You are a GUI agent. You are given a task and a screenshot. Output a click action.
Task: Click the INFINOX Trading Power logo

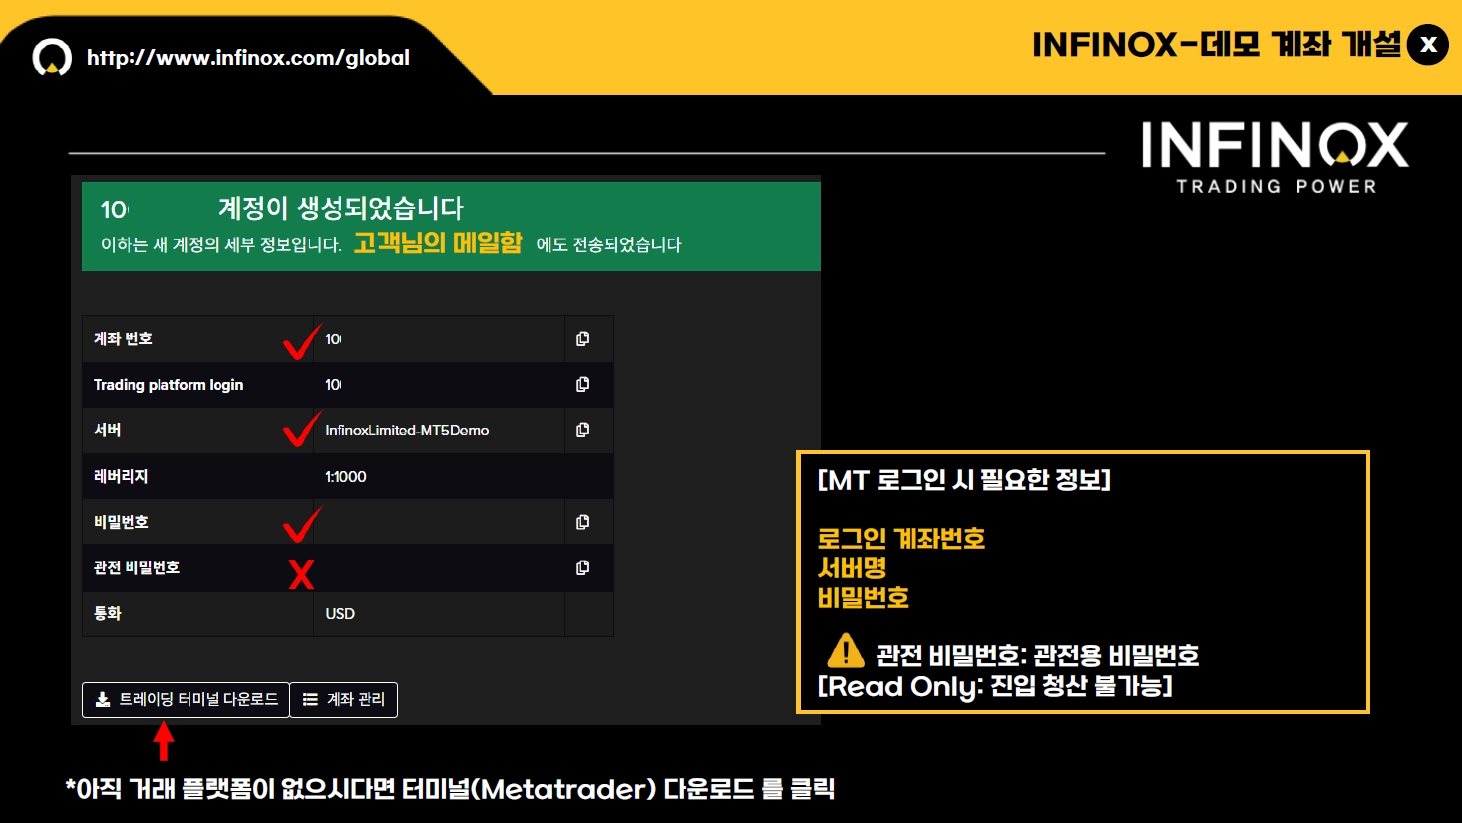pyautogui.click(x=1275, y=158)
